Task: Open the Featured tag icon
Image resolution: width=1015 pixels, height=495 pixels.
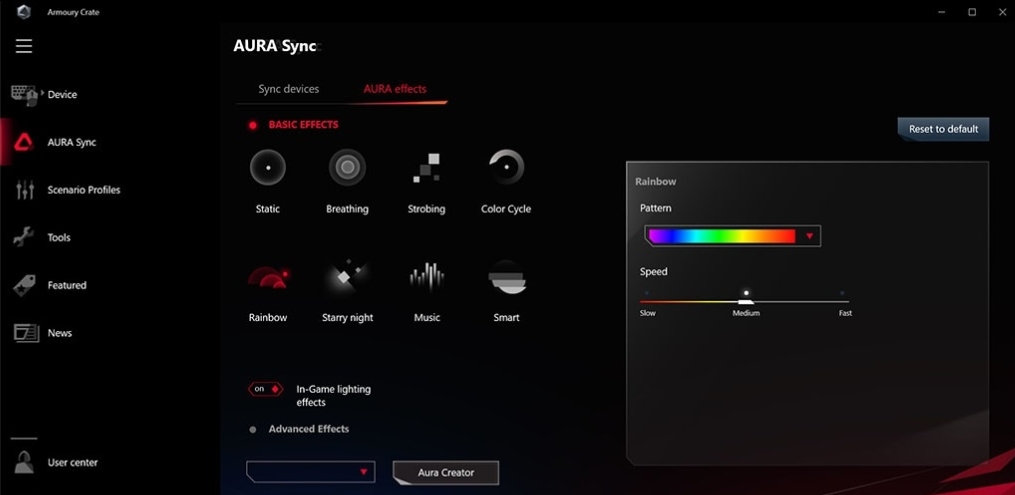Action: [x=25, y=285]
